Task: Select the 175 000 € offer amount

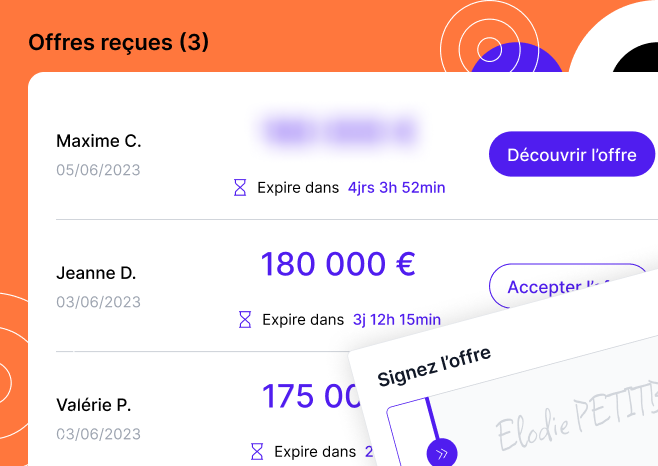Action: (x=311, y=396)
